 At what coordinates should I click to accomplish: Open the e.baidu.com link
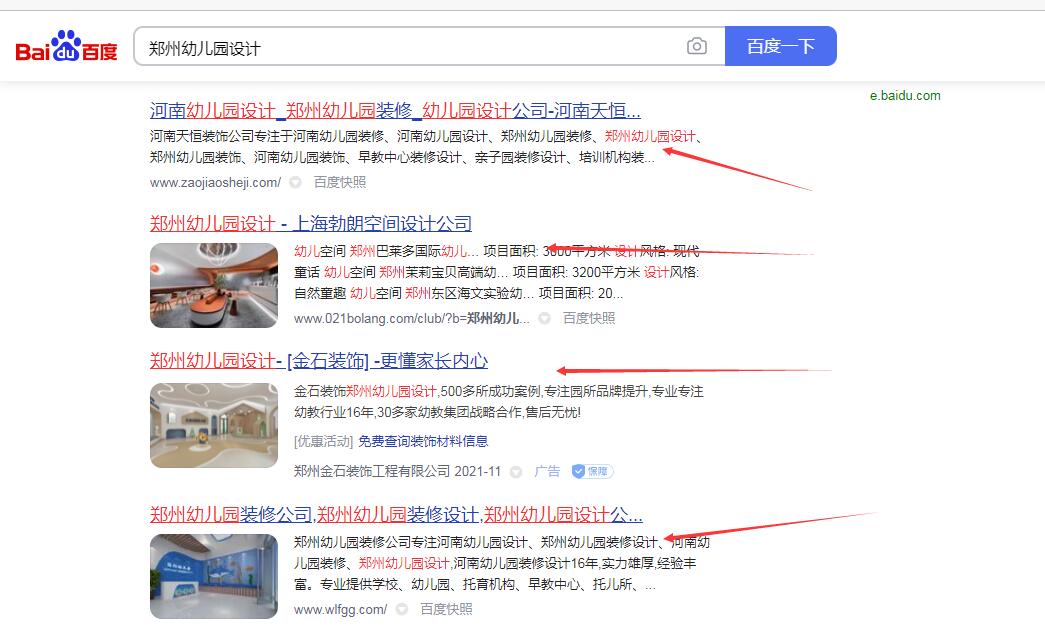coord(905,95)
